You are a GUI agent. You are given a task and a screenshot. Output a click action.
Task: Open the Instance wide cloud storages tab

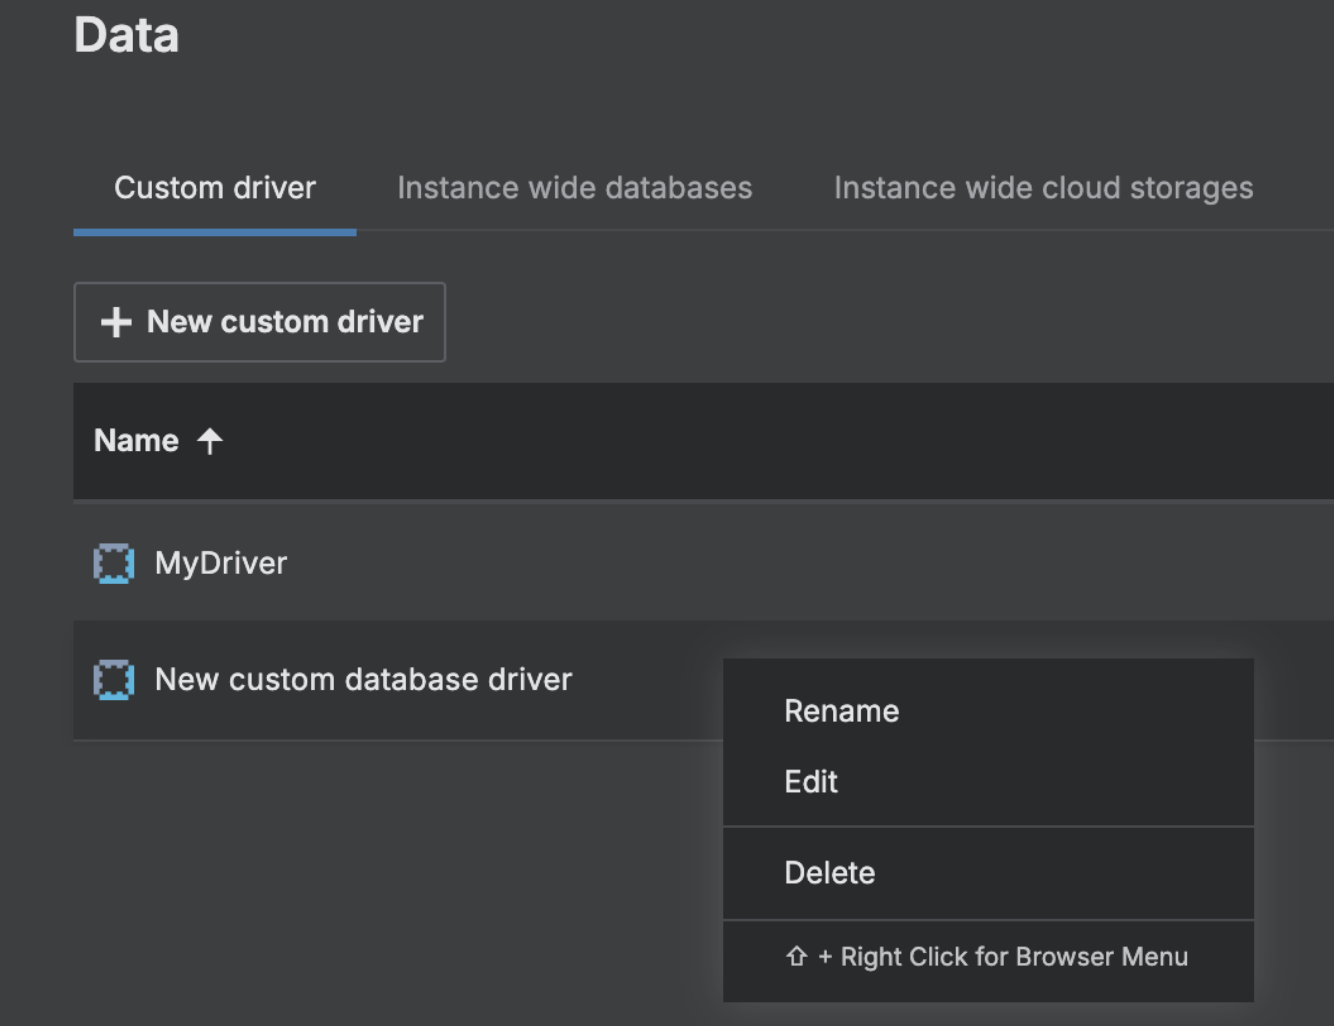coord(1042,187)
